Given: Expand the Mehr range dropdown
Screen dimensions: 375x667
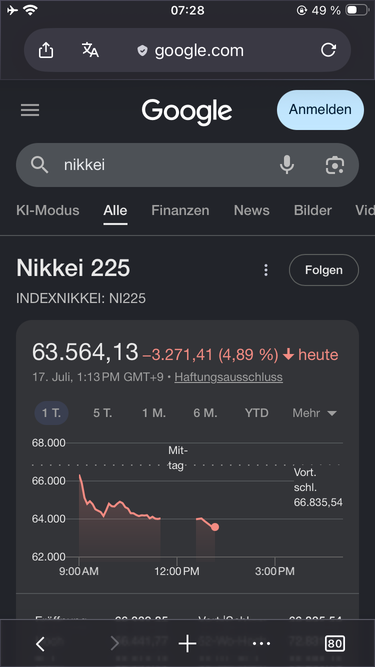Looking at the screenshot, I should [x=315, y=413].
